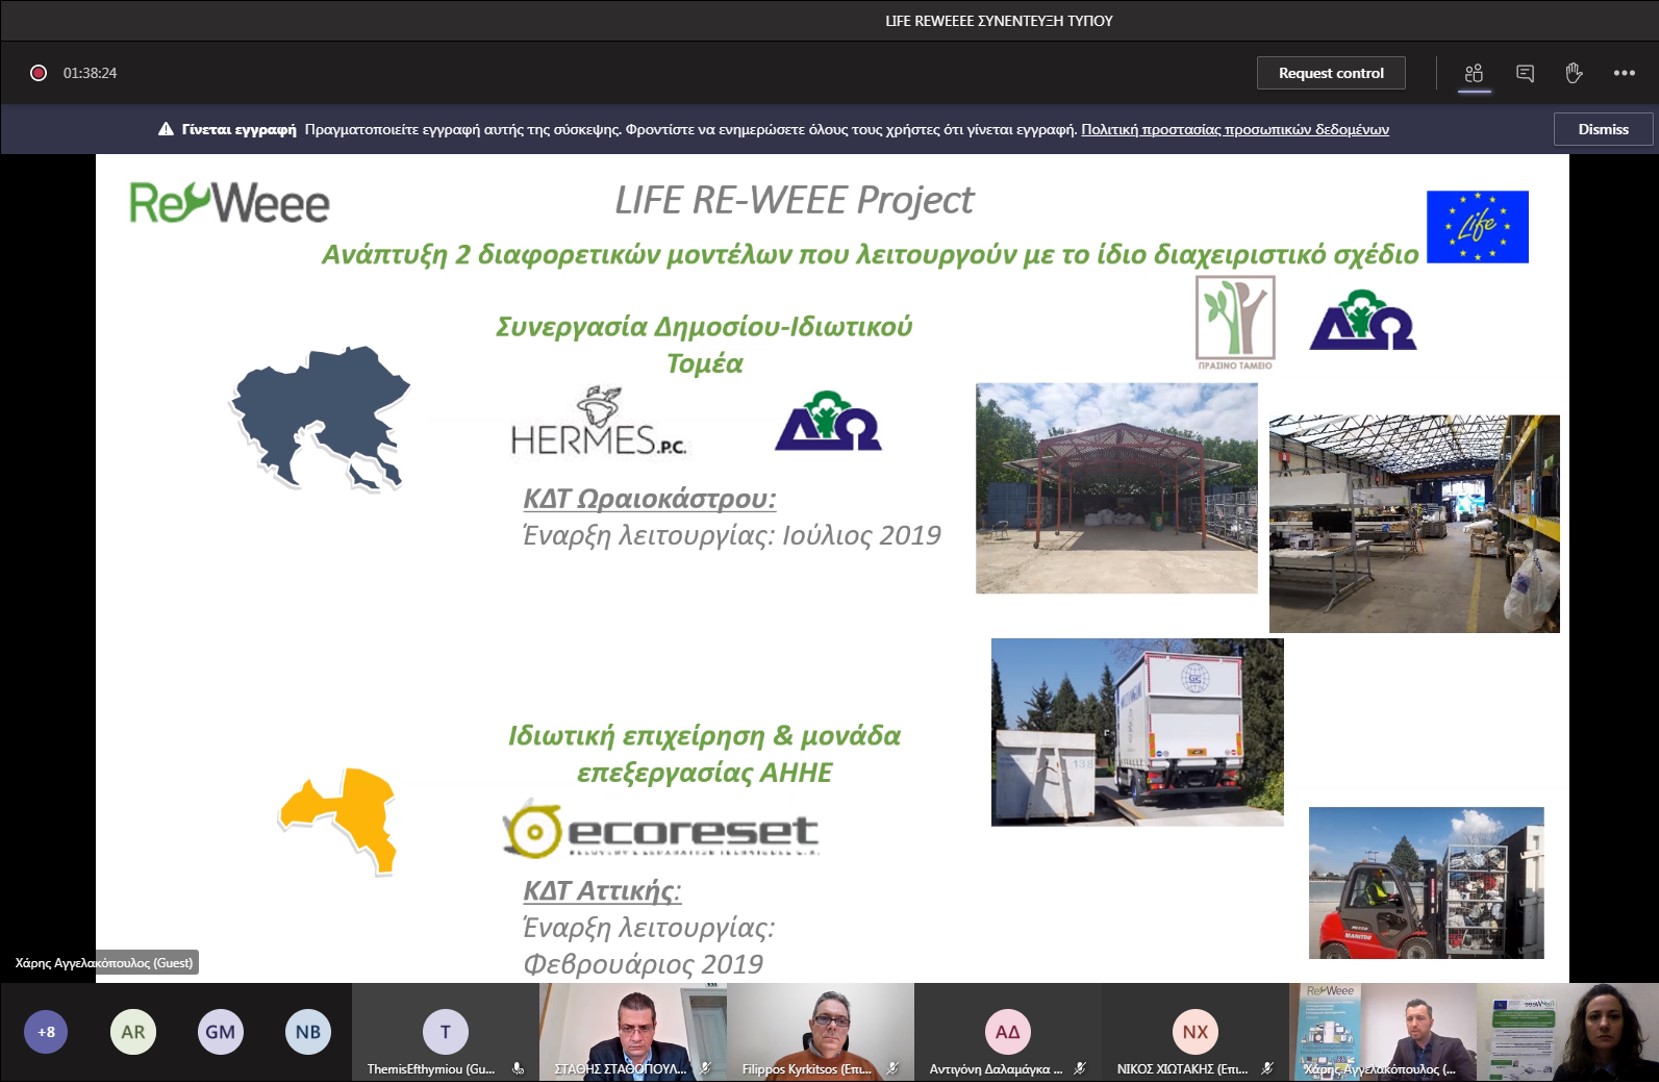Click the dark blue Macedonia map shape
Image resolution: width=1659 pixels, height=1082 pixels.
tap(320, 418)
